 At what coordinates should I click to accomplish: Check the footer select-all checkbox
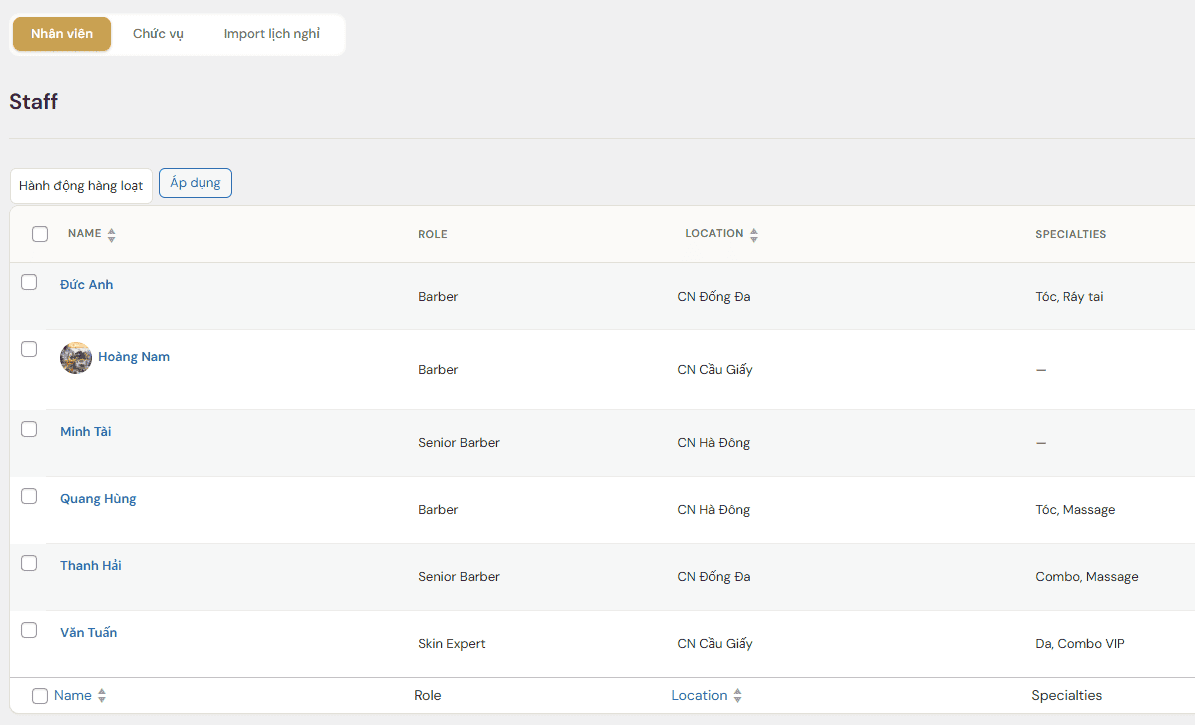pyautogui.click(x=40, y=696)
